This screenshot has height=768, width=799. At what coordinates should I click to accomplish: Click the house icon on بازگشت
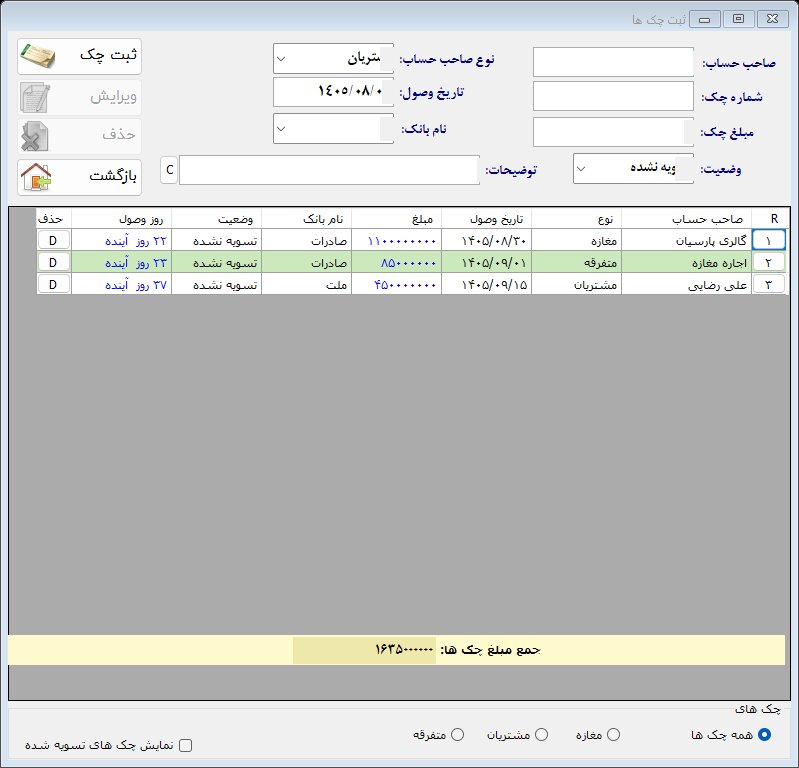(36, 177)
